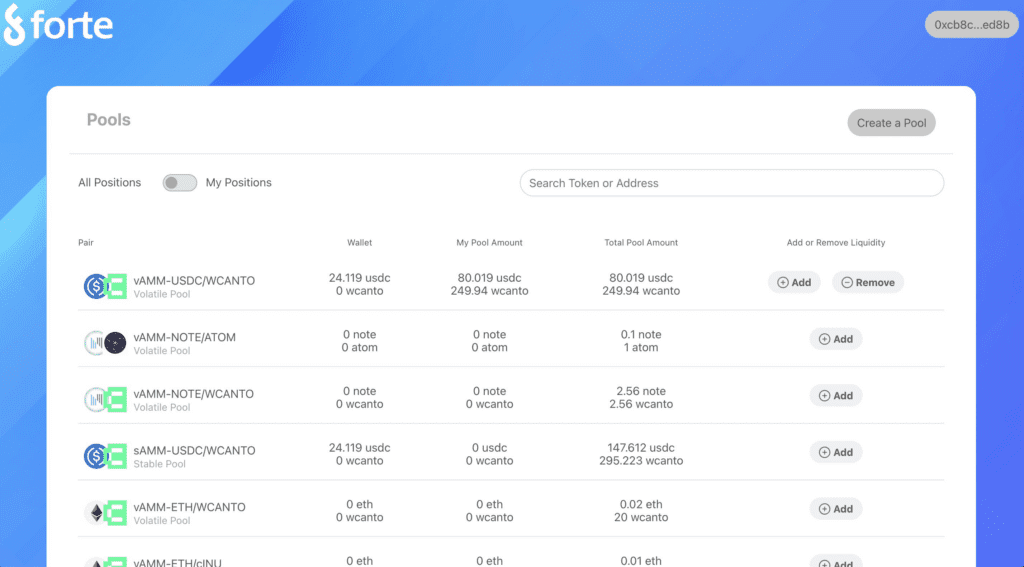This screenshot has width=1024, height=567.
Task: Click the Stable Pool label
Action: click(159, 464)
